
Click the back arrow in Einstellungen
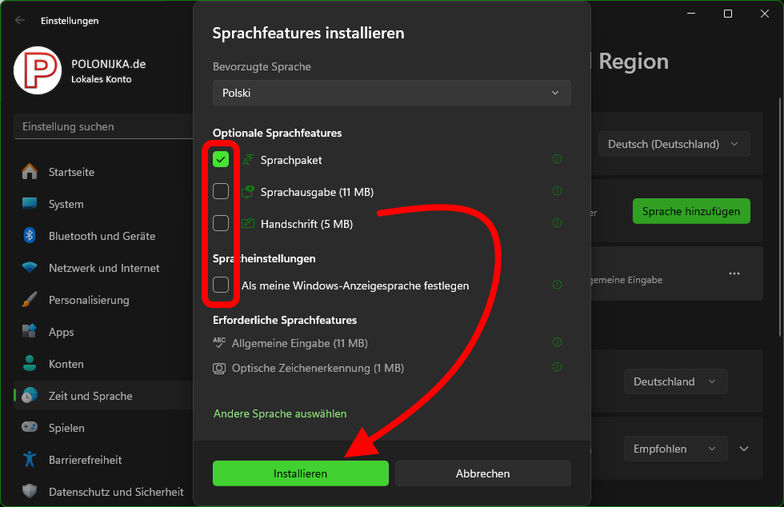click(20, 20)
